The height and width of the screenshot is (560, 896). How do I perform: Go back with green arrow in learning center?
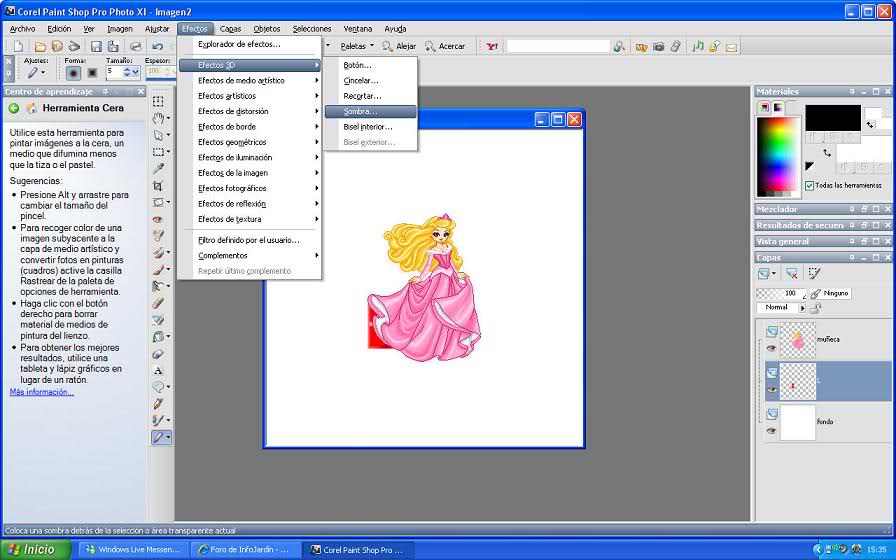[x=14, y=108]
